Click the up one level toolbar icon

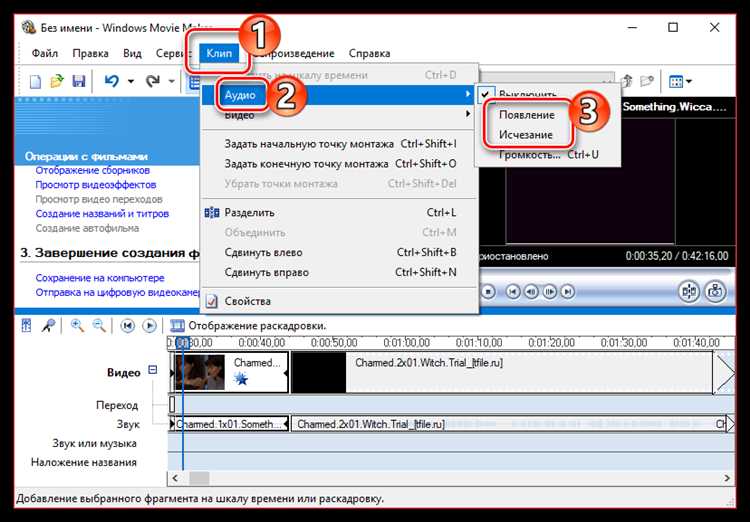point(628,81)
